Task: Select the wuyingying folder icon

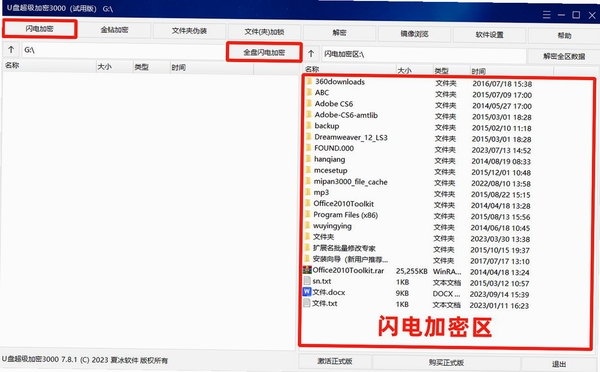Action: pos(308,226)
